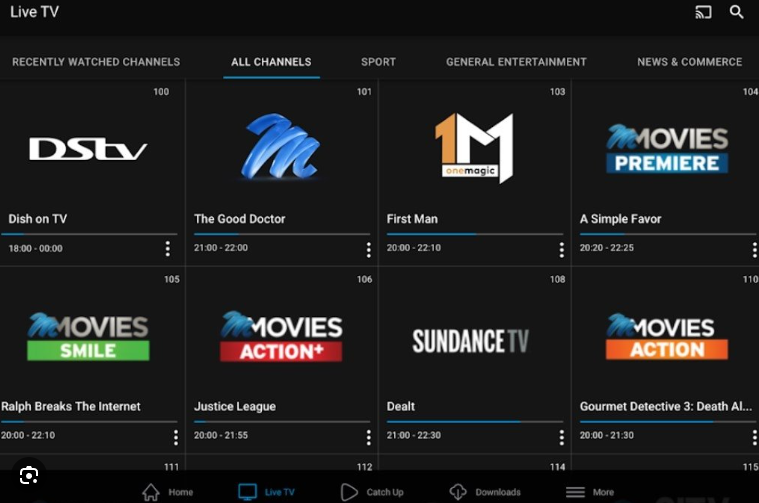Click the First Man progress bar

coord(475,234)
